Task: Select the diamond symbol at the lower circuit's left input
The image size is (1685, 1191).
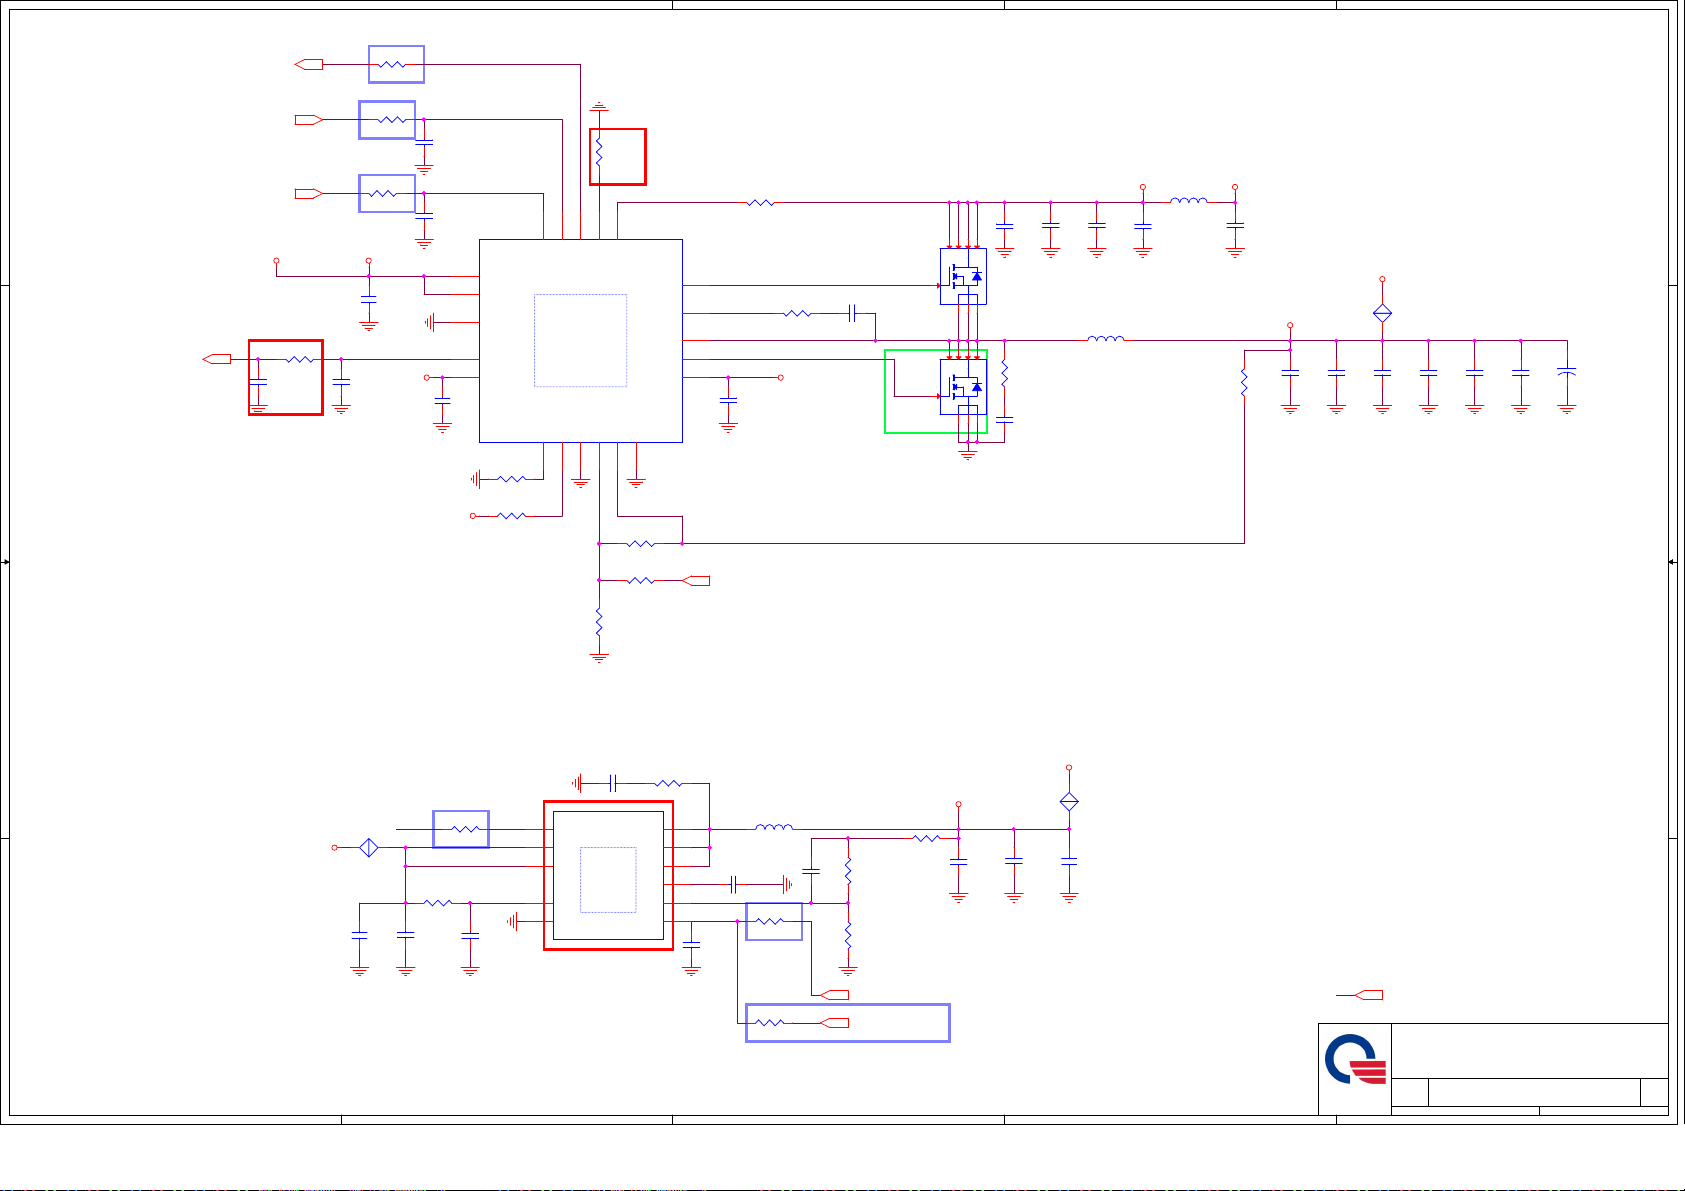Action: point(369,847)
